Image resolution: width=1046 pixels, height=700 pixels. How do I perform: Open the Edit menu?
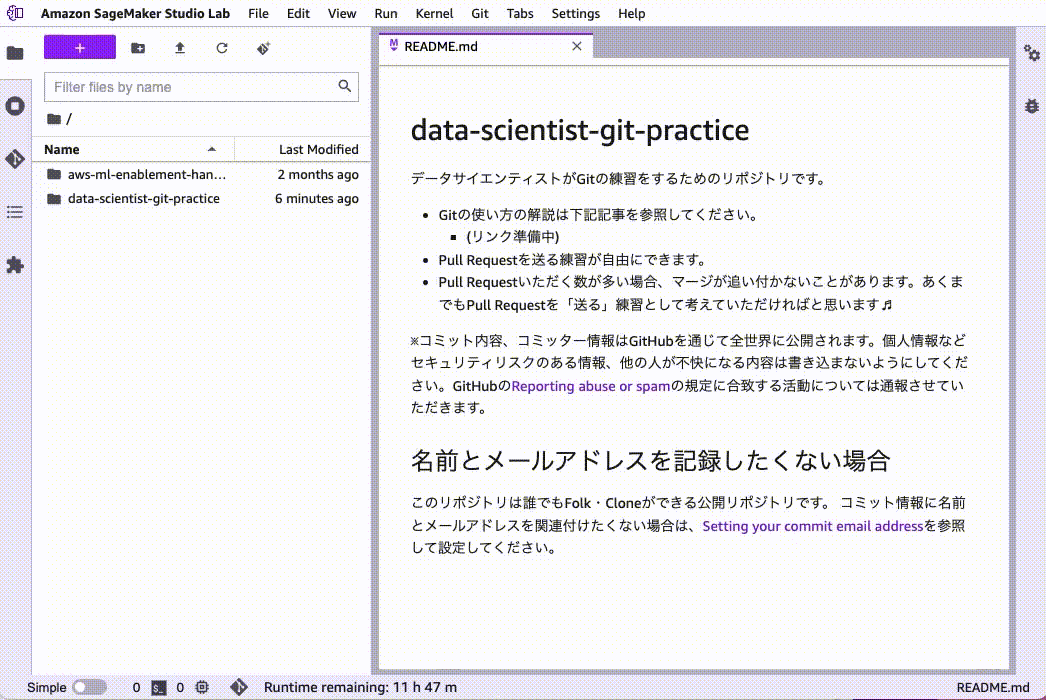pos(298,13)
